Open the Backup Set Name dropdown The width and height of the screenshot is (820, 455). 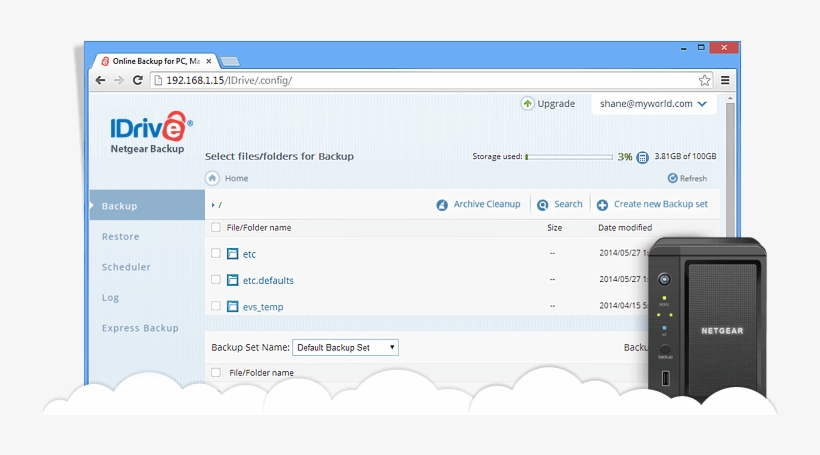[x=345, y=347]
